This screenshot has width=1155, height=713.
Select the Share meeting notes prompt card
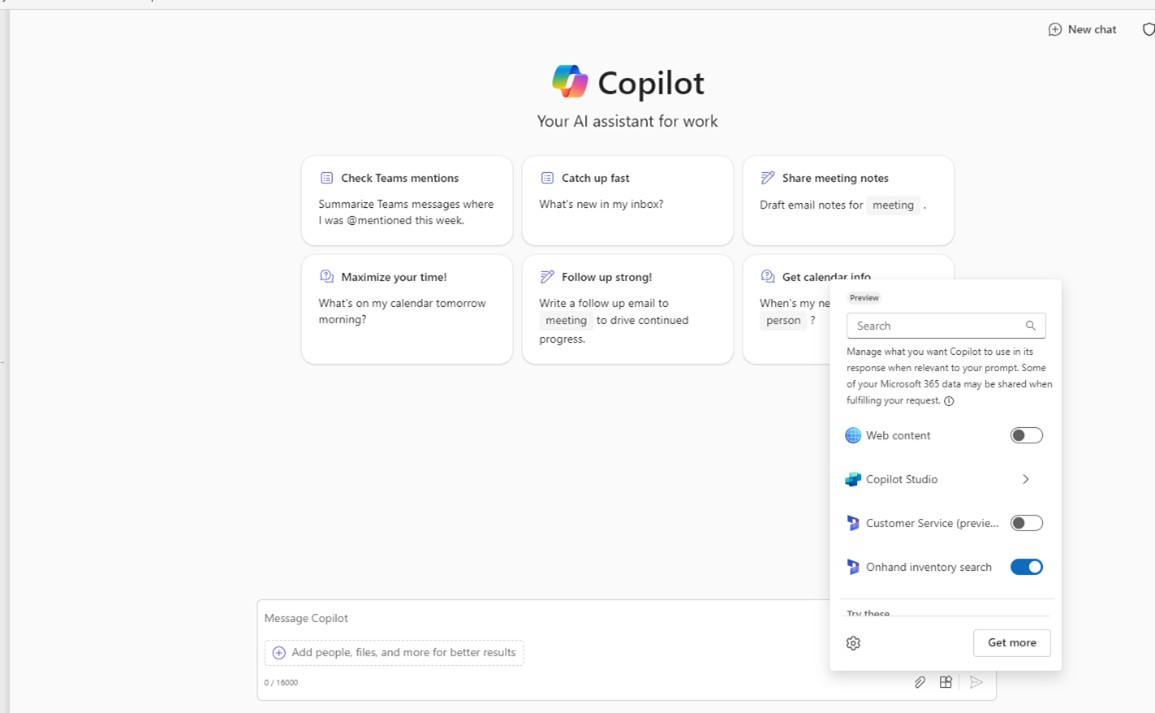click(x=848, y=200)
